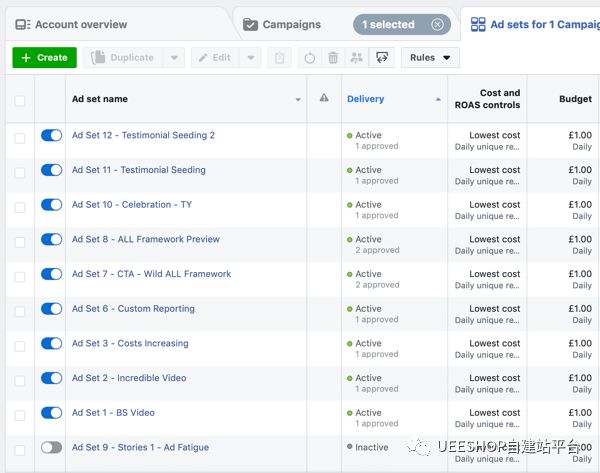Open Ad Set 6 - Custom Reporting link
Viewport: 600px width, 473px height.
pos(133,309)
